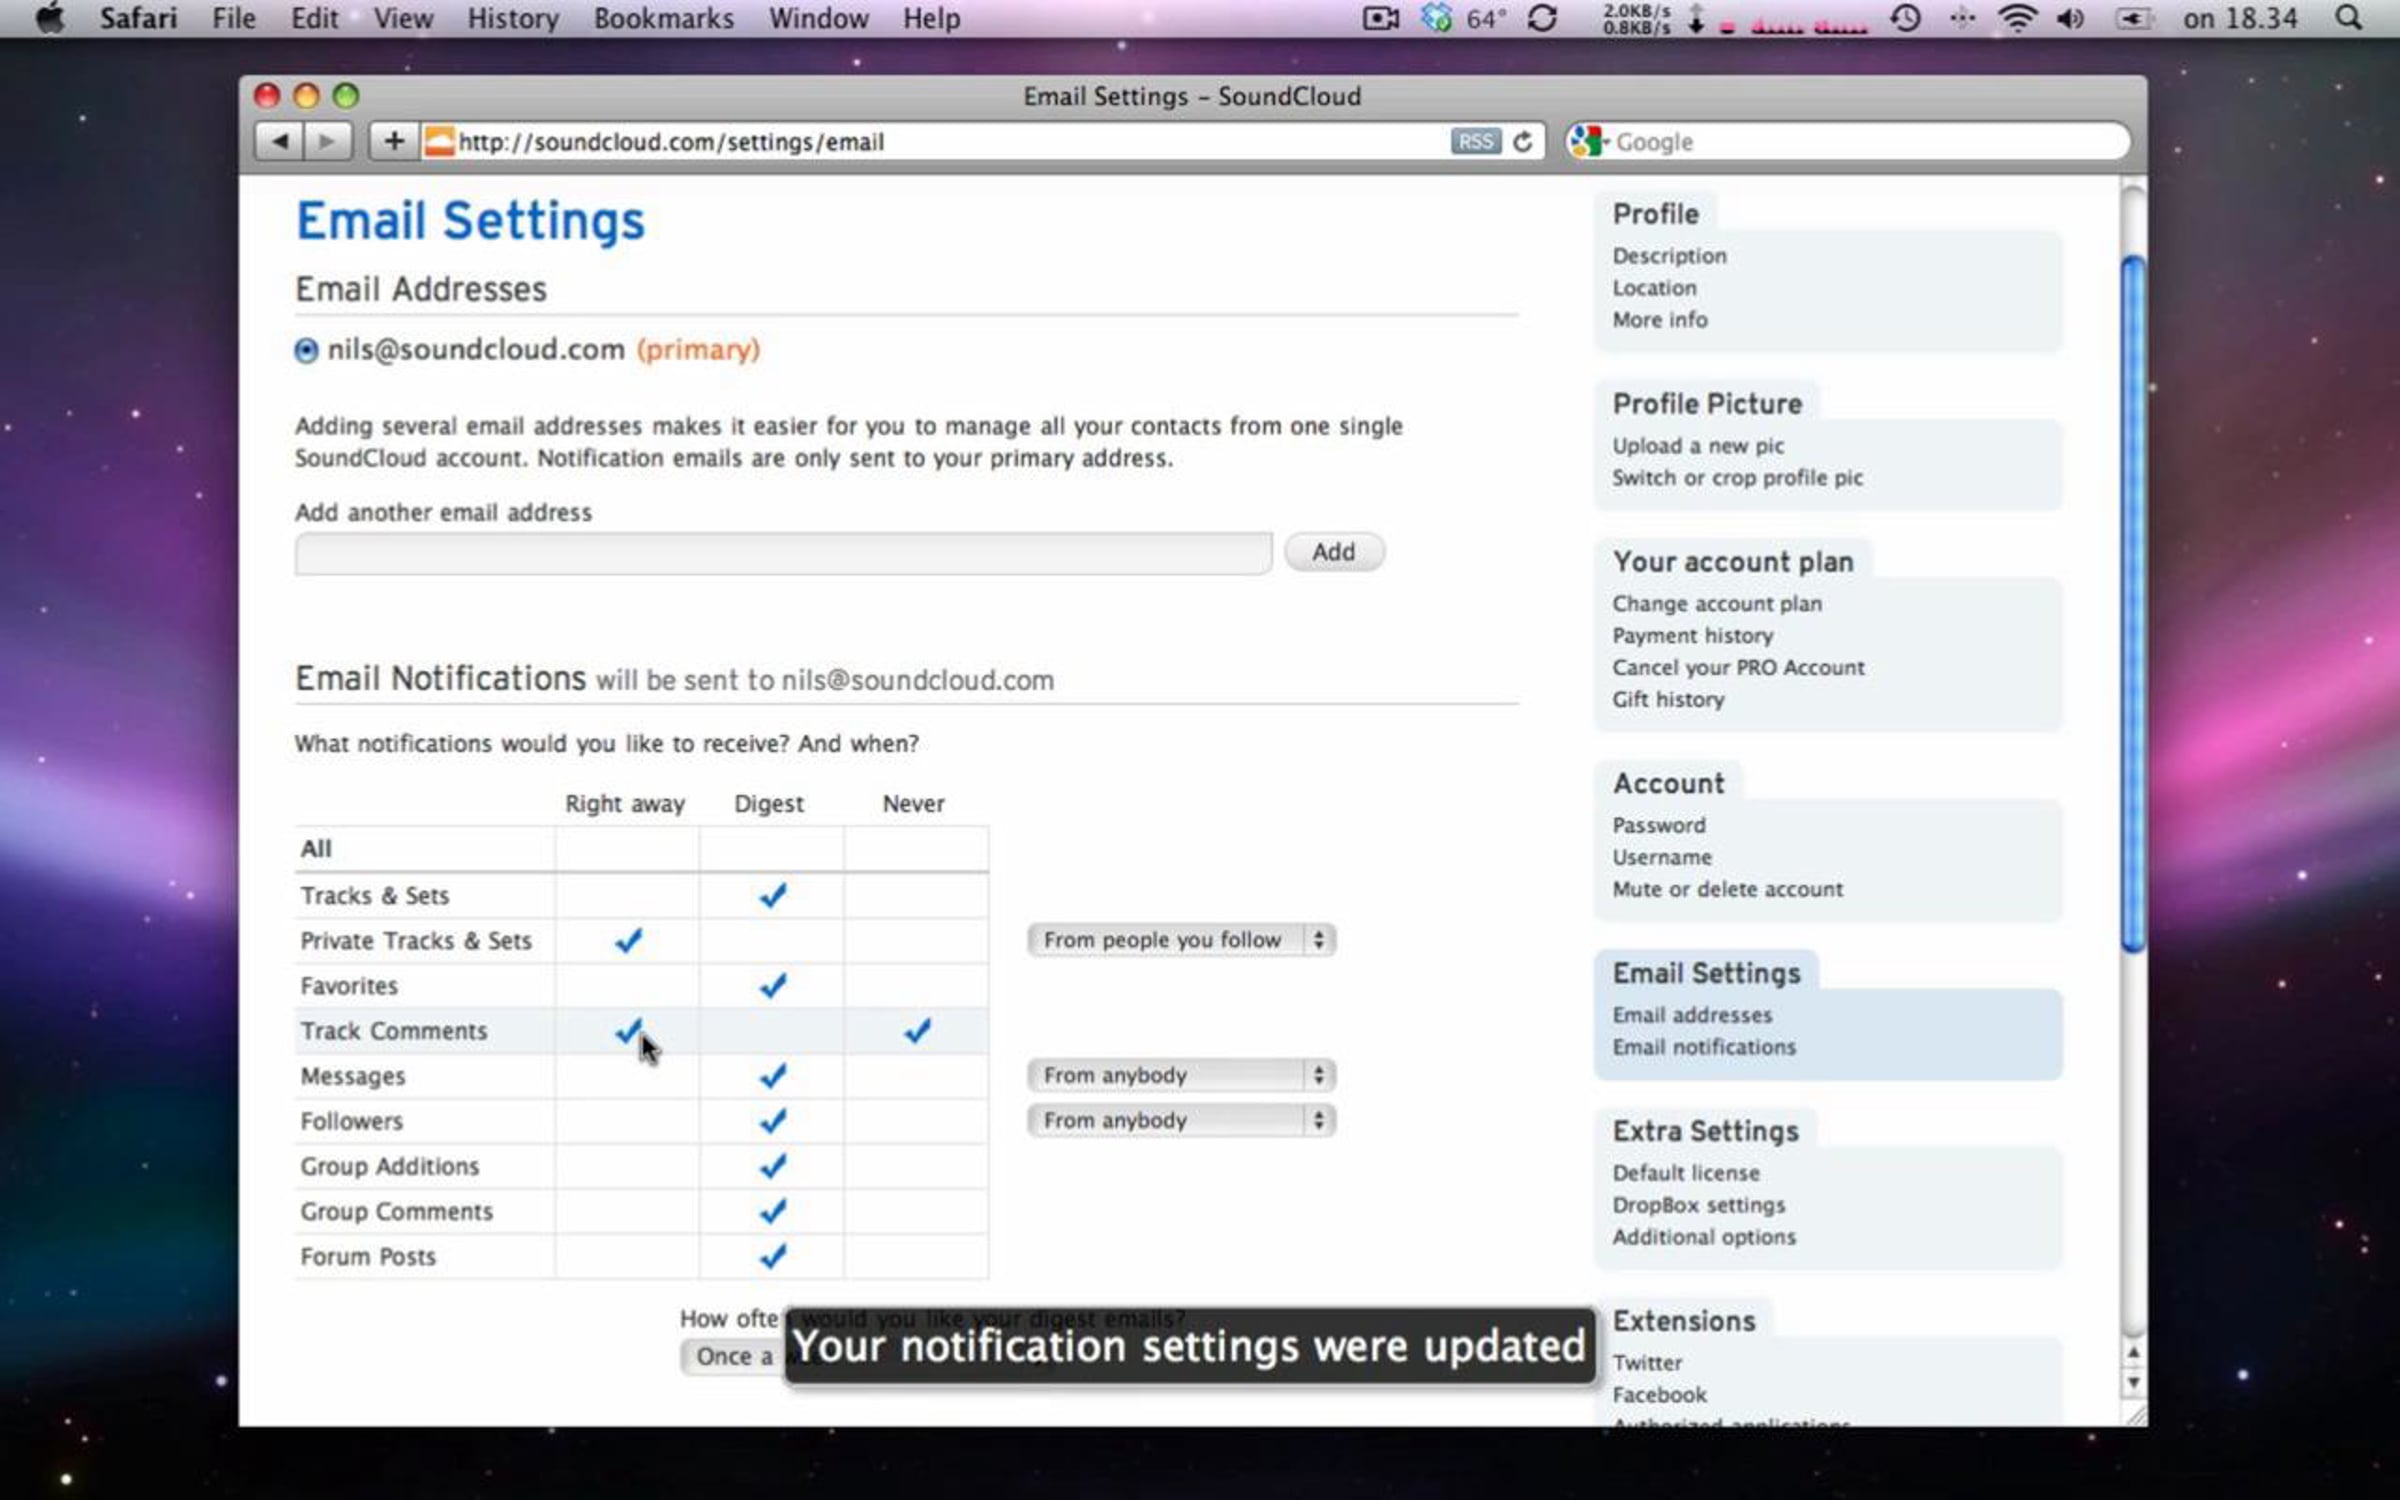Click the network speed KB/s readout
Image resolution: width=2400 pixels, height=1500 pixels.
[x=1636, y=19]
